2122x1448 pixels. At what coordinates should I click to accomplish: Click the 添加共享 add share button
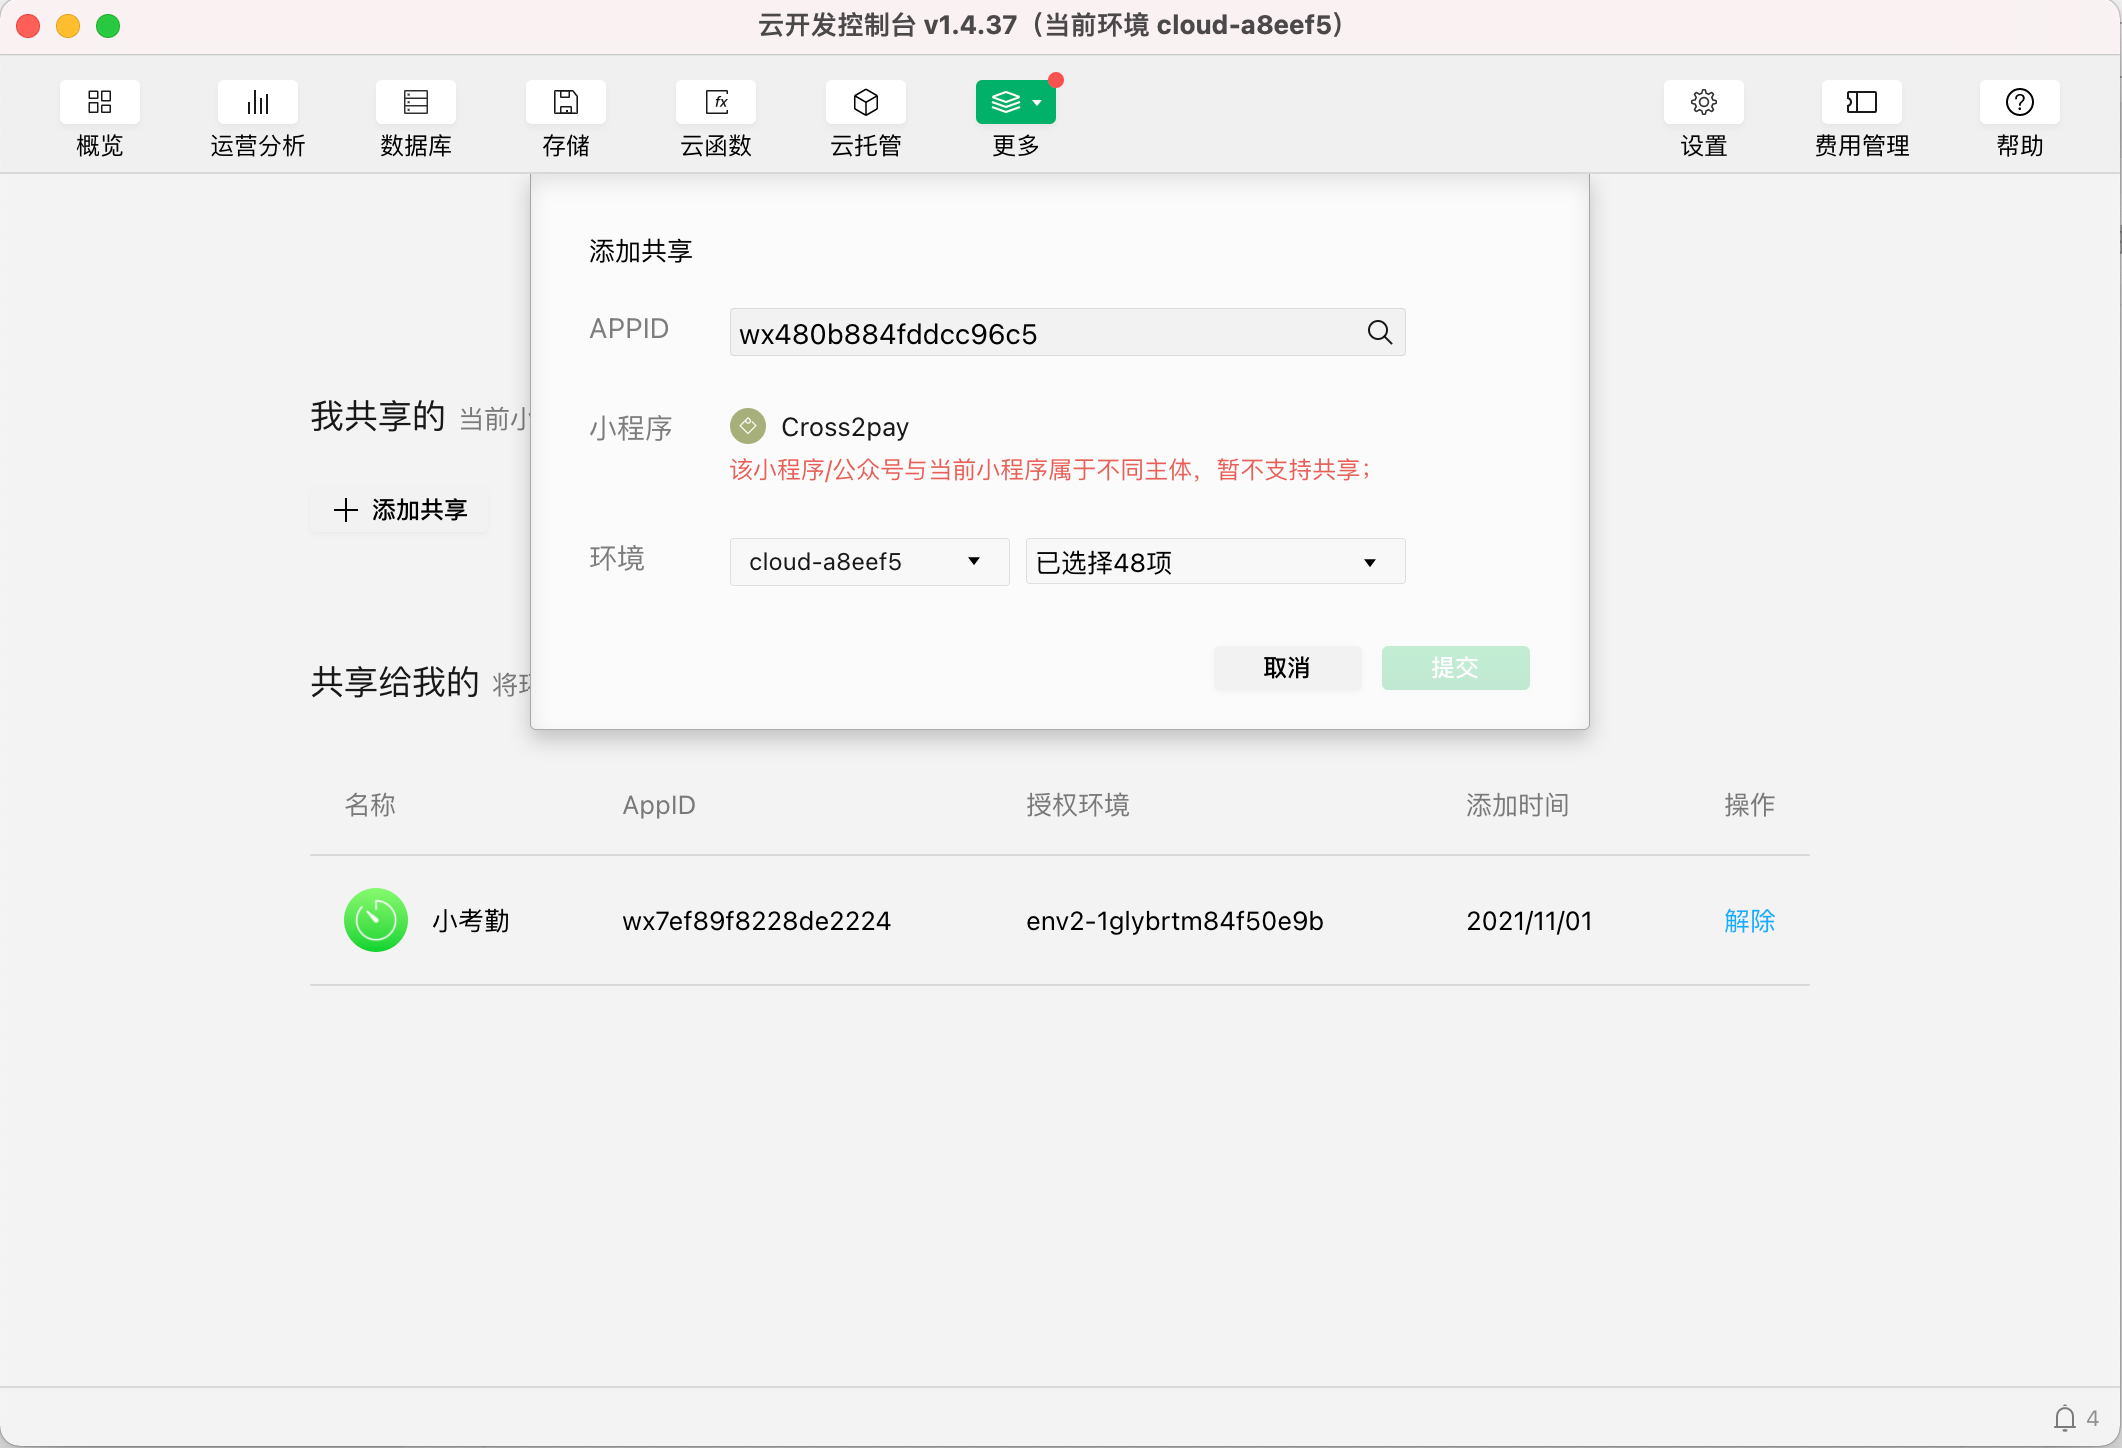pos(400,510)
